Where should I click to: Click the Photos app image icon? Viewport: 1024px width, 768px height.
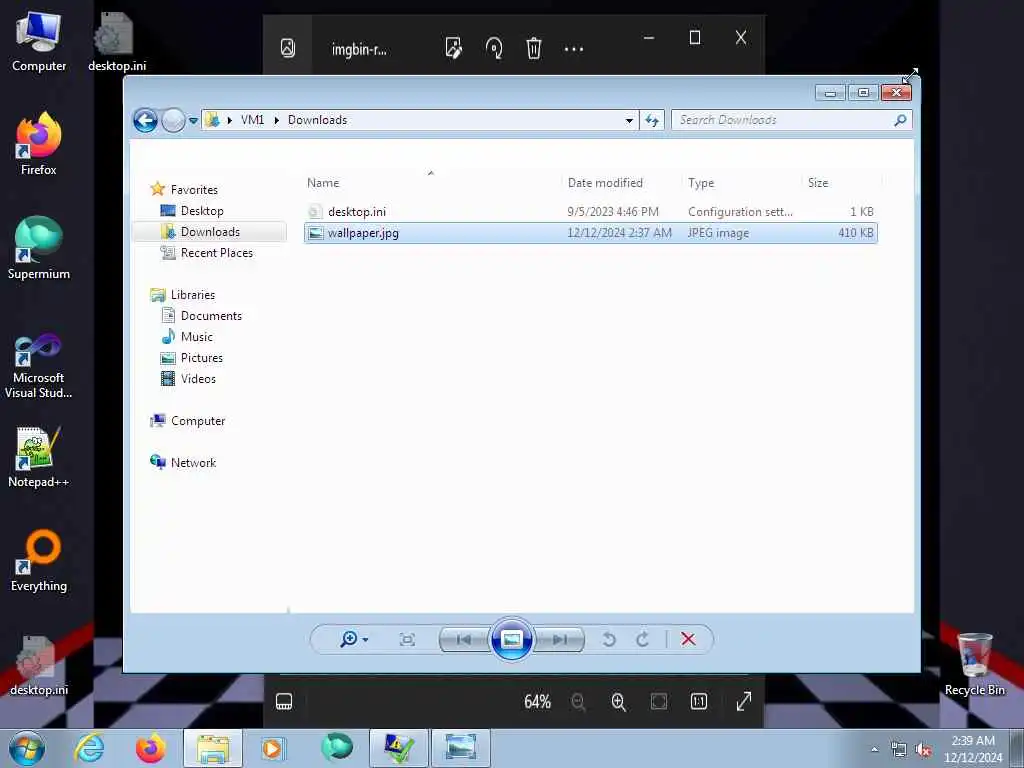(x=287, y=48)
